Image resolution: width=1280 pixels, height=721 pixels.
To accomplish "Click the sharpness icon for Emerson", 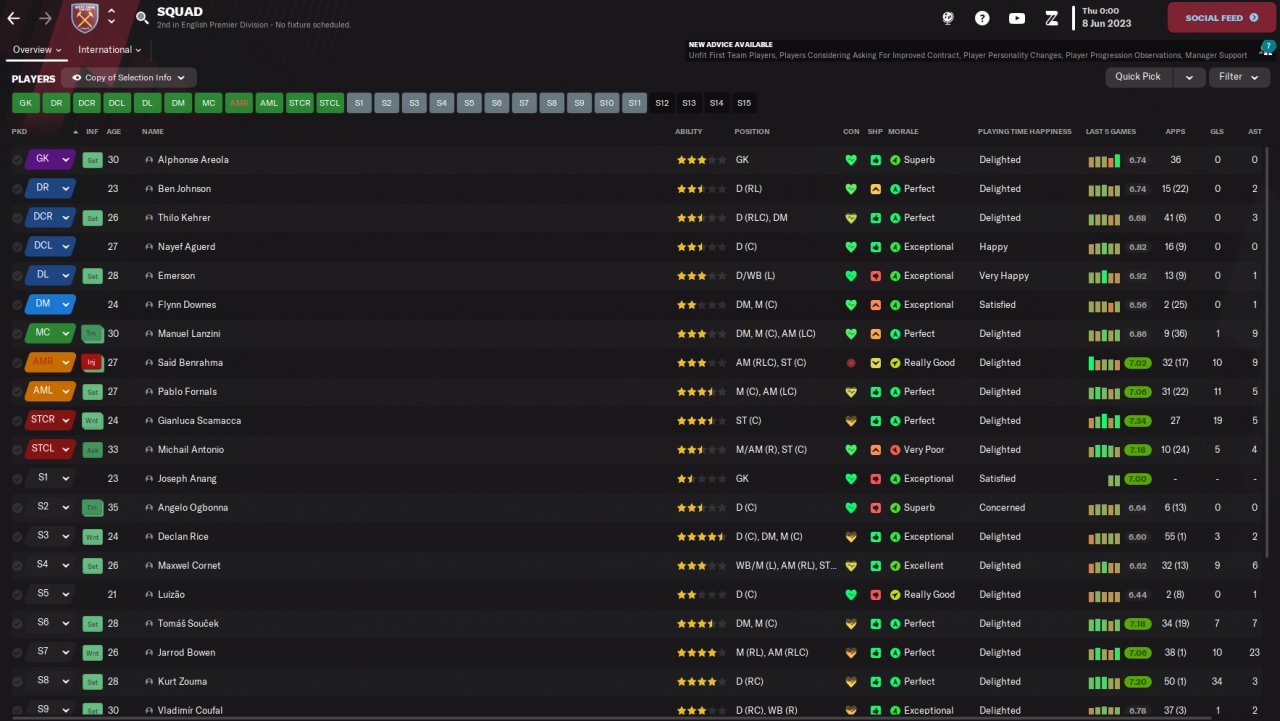I will click(x=876, y=276).
